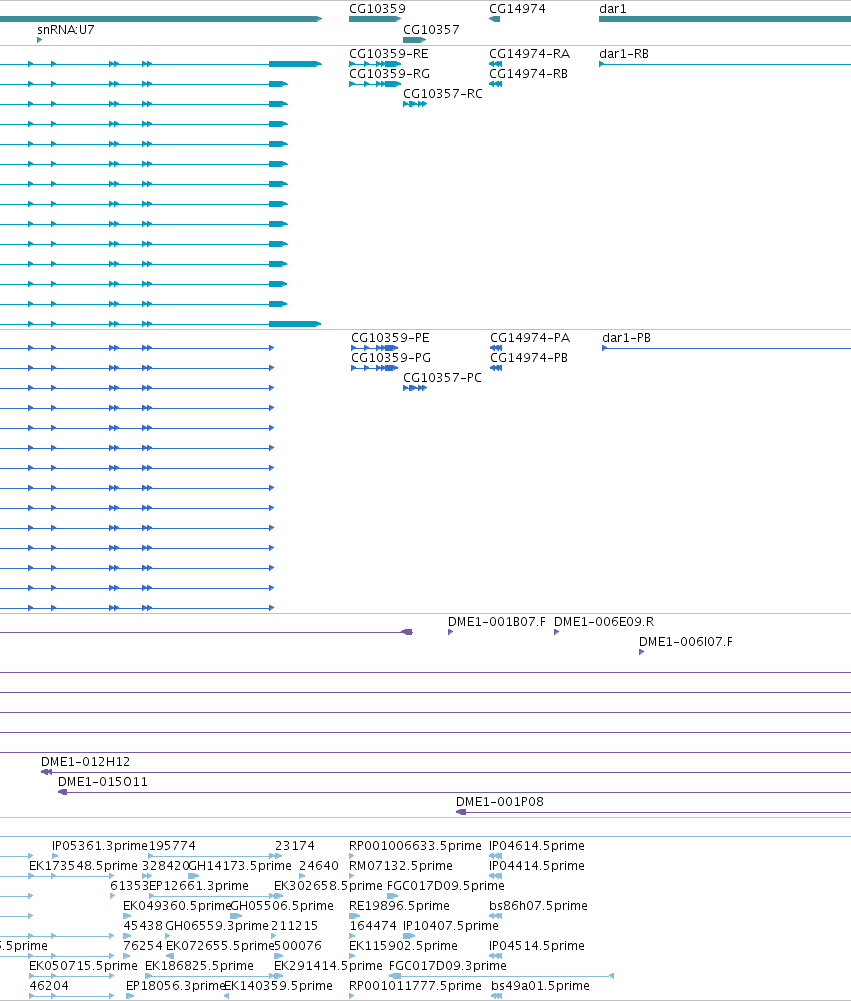851x1001 pixels.
Task: Open EST EK186825.5prime
Action: (x=199, y=966)
